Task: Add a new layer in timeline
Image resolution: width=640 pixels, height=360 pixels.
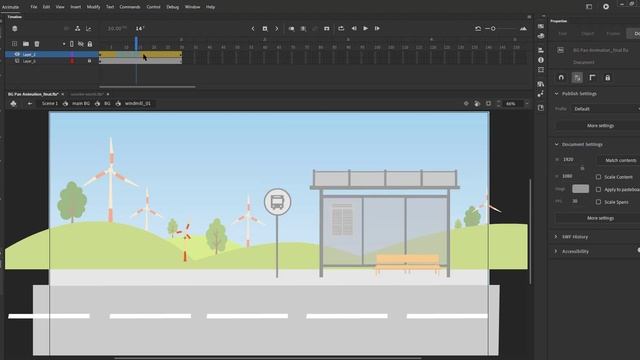Action: pyautogui.click(x=15, y=44)
